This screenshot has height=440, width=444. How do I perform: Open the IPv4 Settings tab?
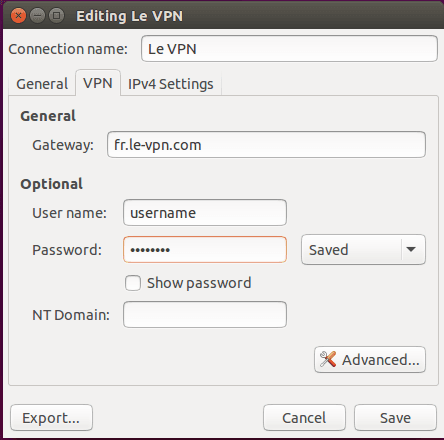click(x=171, y=84)
